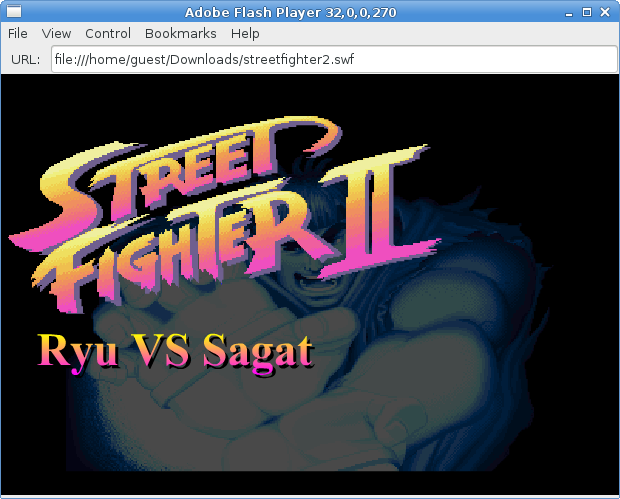The width and height of the screenshot is (620, 499).
Task: Click the 'URL:' label
Action: coord(25,59)
